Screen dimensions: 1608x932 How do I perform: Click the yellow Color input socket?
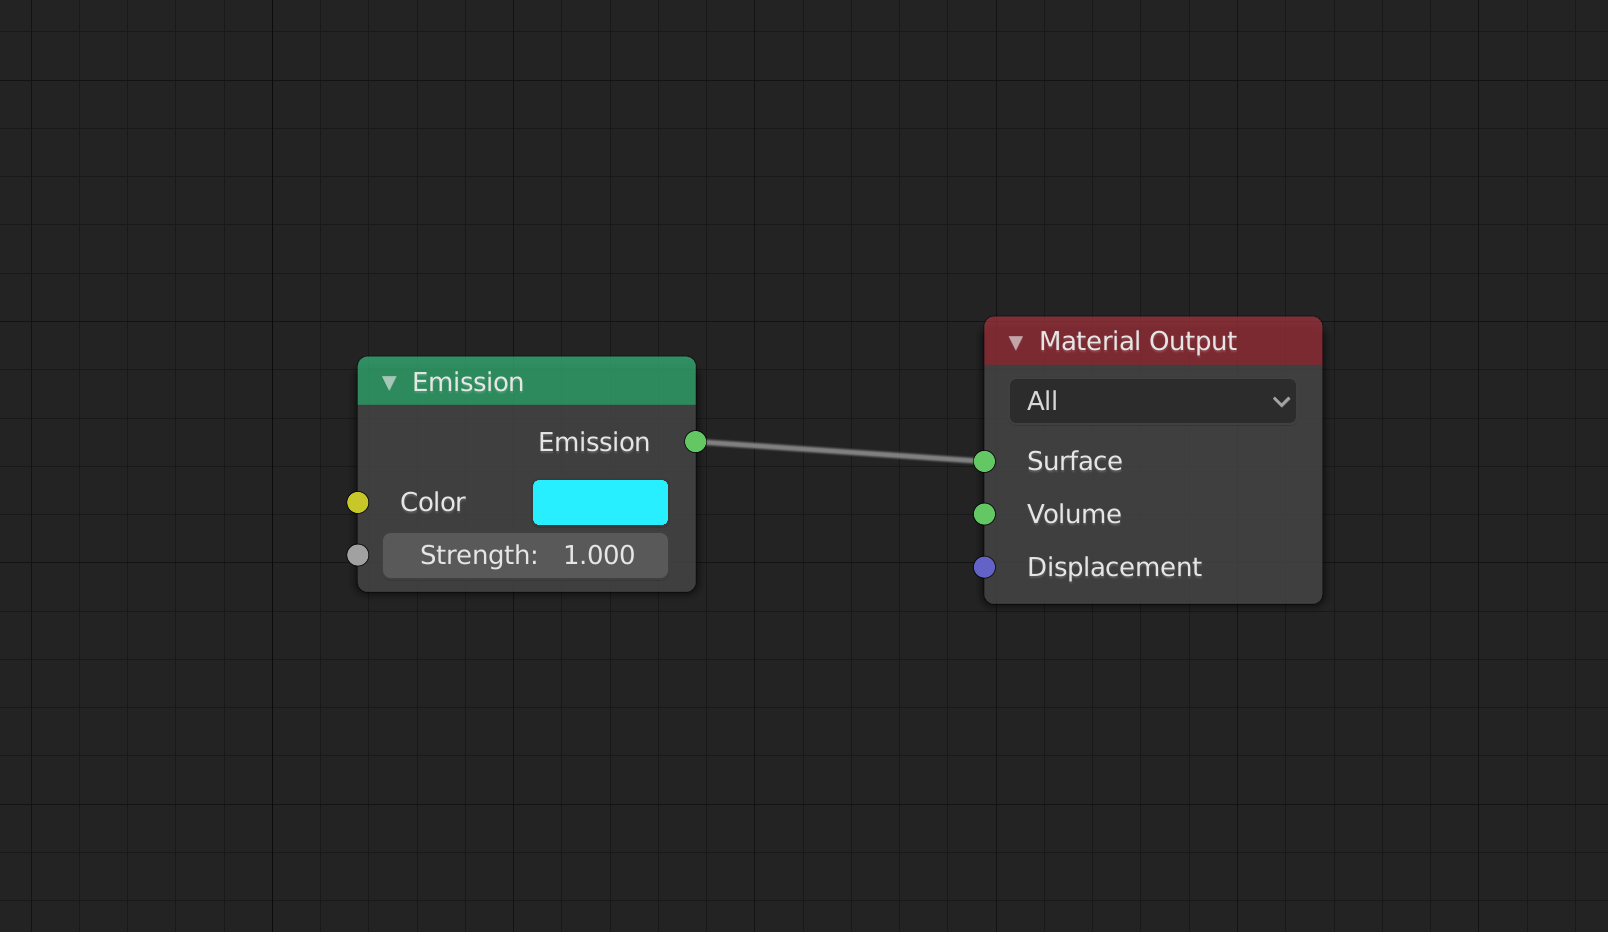pos(357,502)
